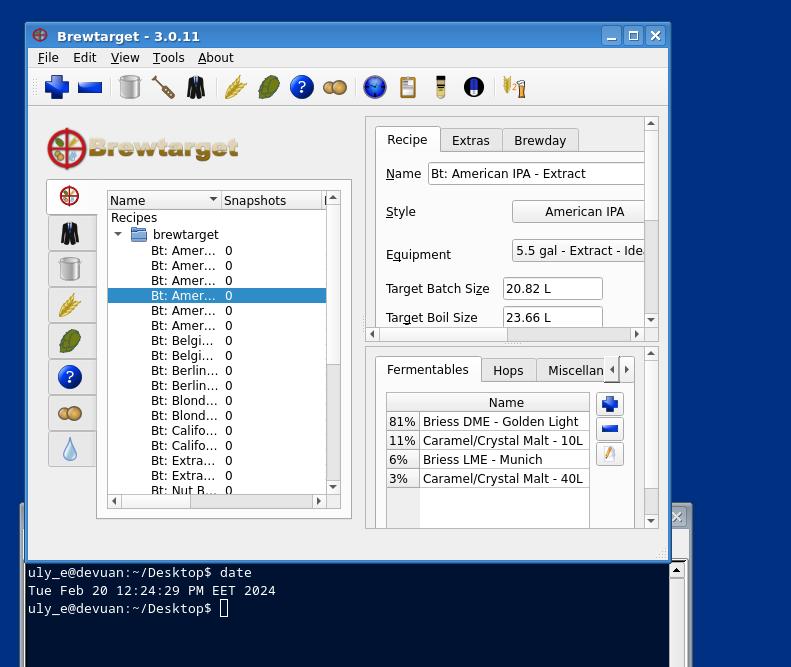Screen dimensions: 791x667
Task: Select the Briess LME - Munich row
Action: coord(488,460)
